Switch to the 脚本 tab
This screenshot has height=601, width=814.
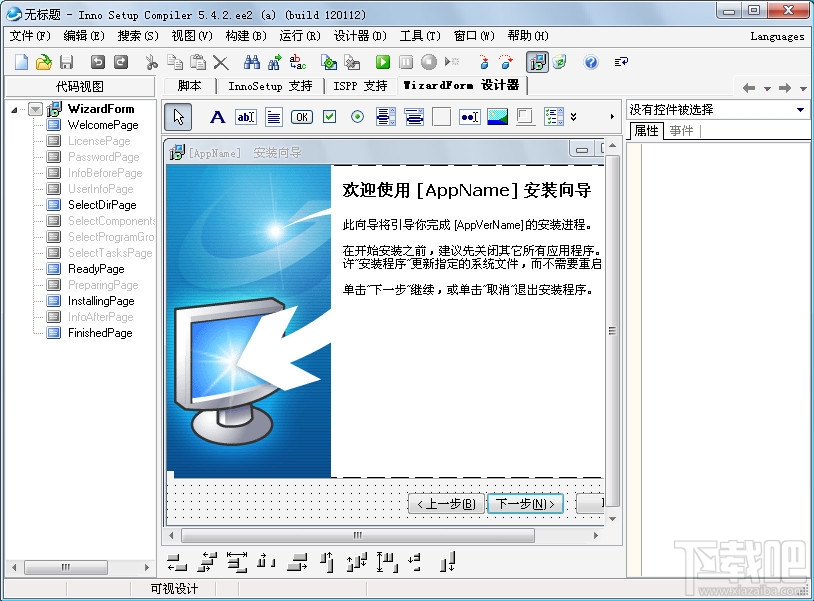(x=192, y=85)
